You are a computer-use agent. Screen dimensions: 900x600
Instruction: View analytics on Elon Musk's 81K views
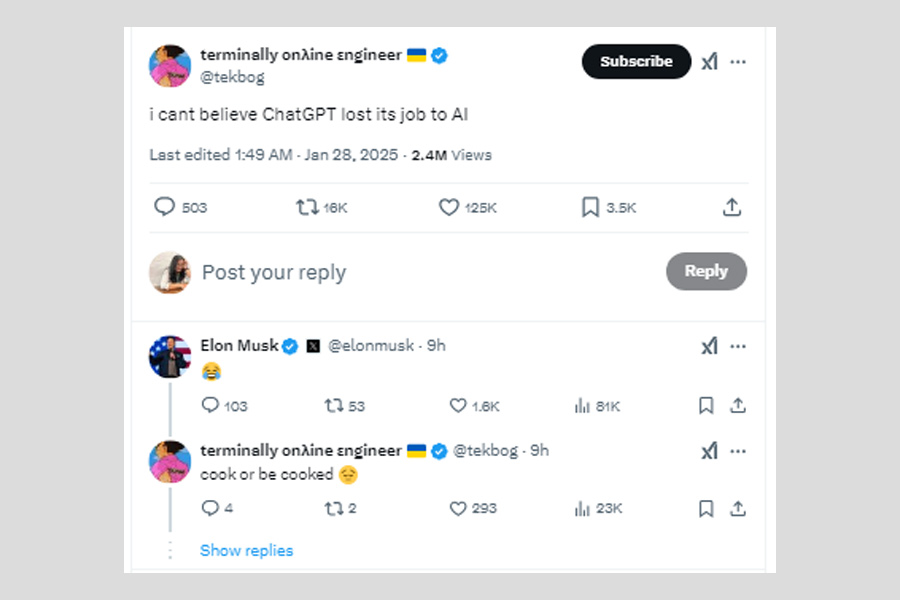583,405
